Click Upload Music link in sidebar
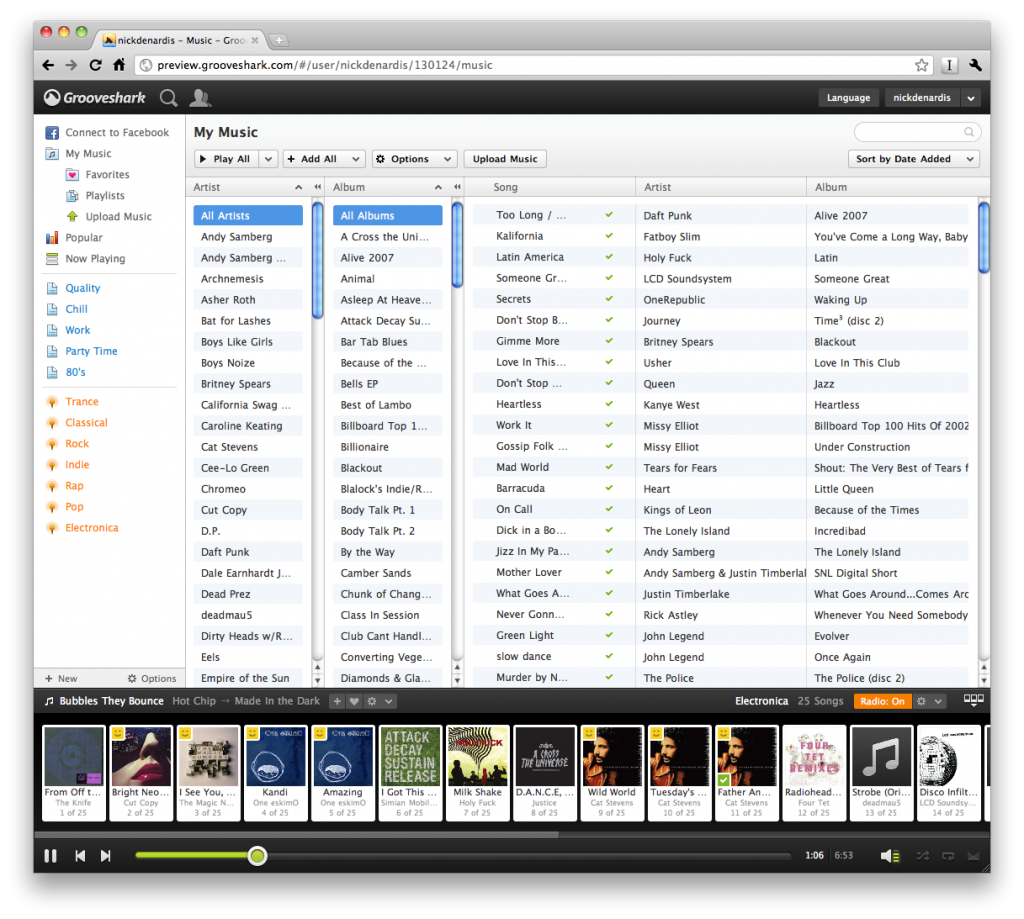1024x919 pixels. [118, 217]
